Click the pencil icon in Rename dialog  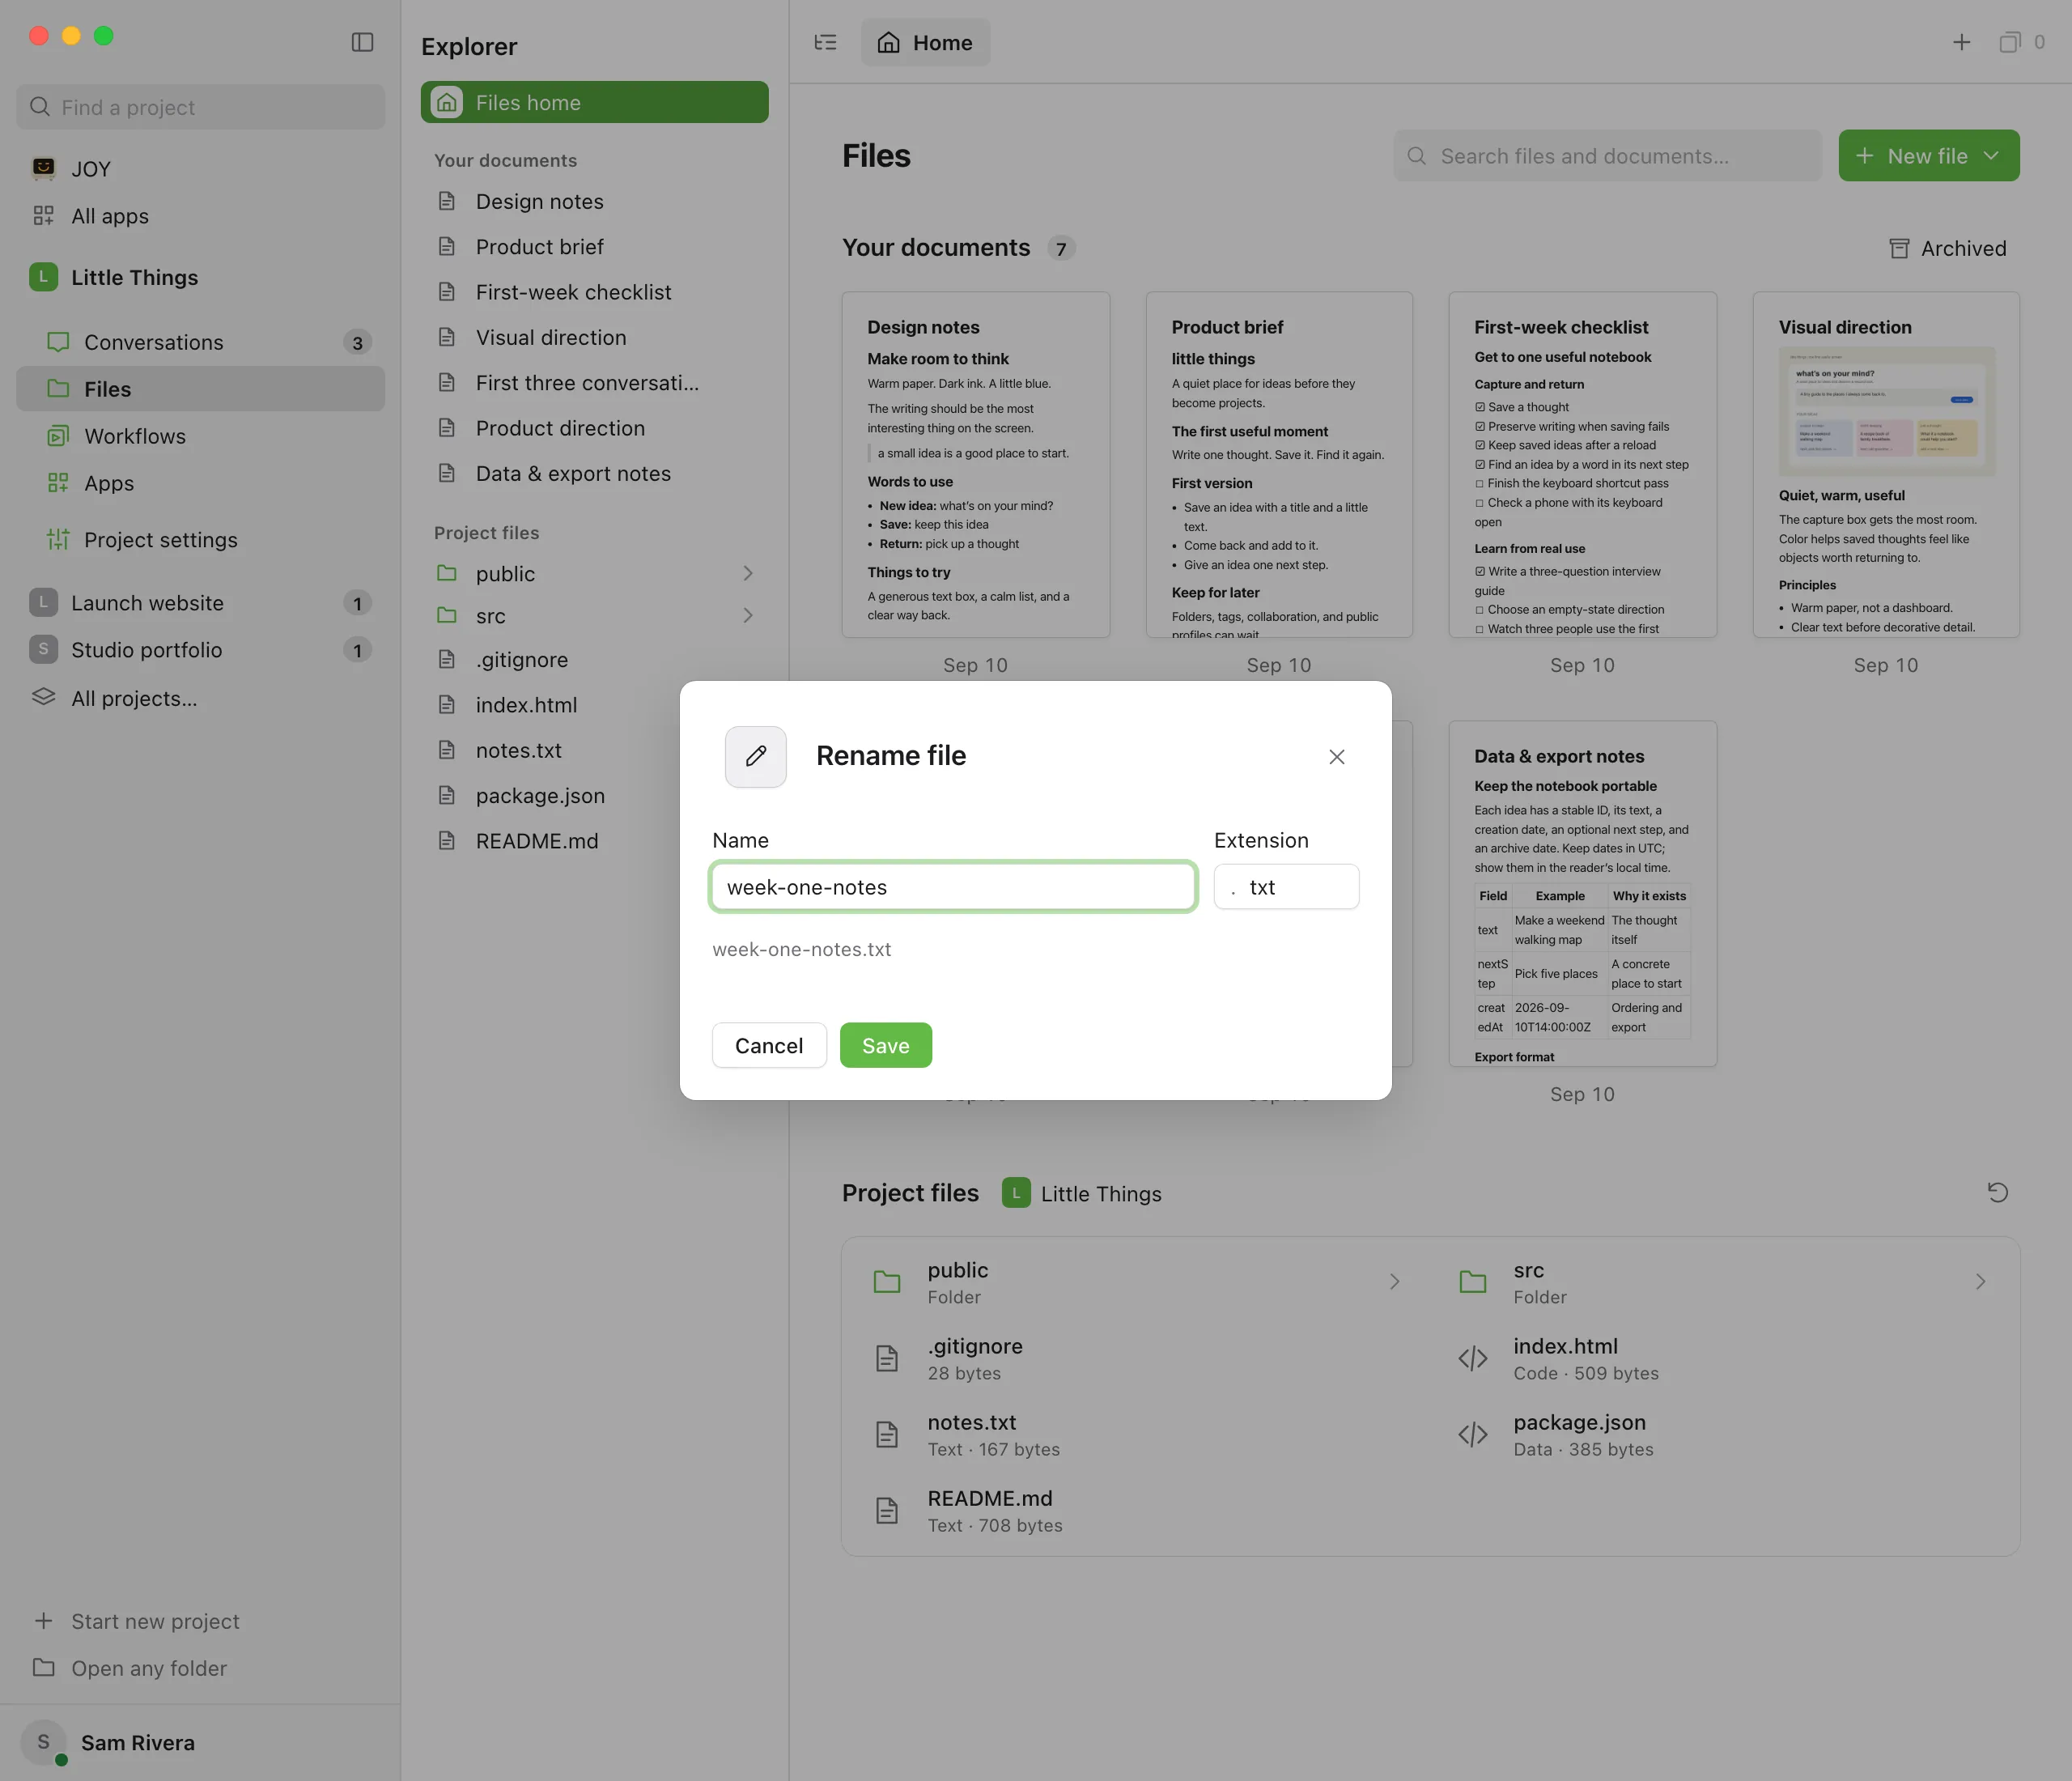[x=755, y=756]
